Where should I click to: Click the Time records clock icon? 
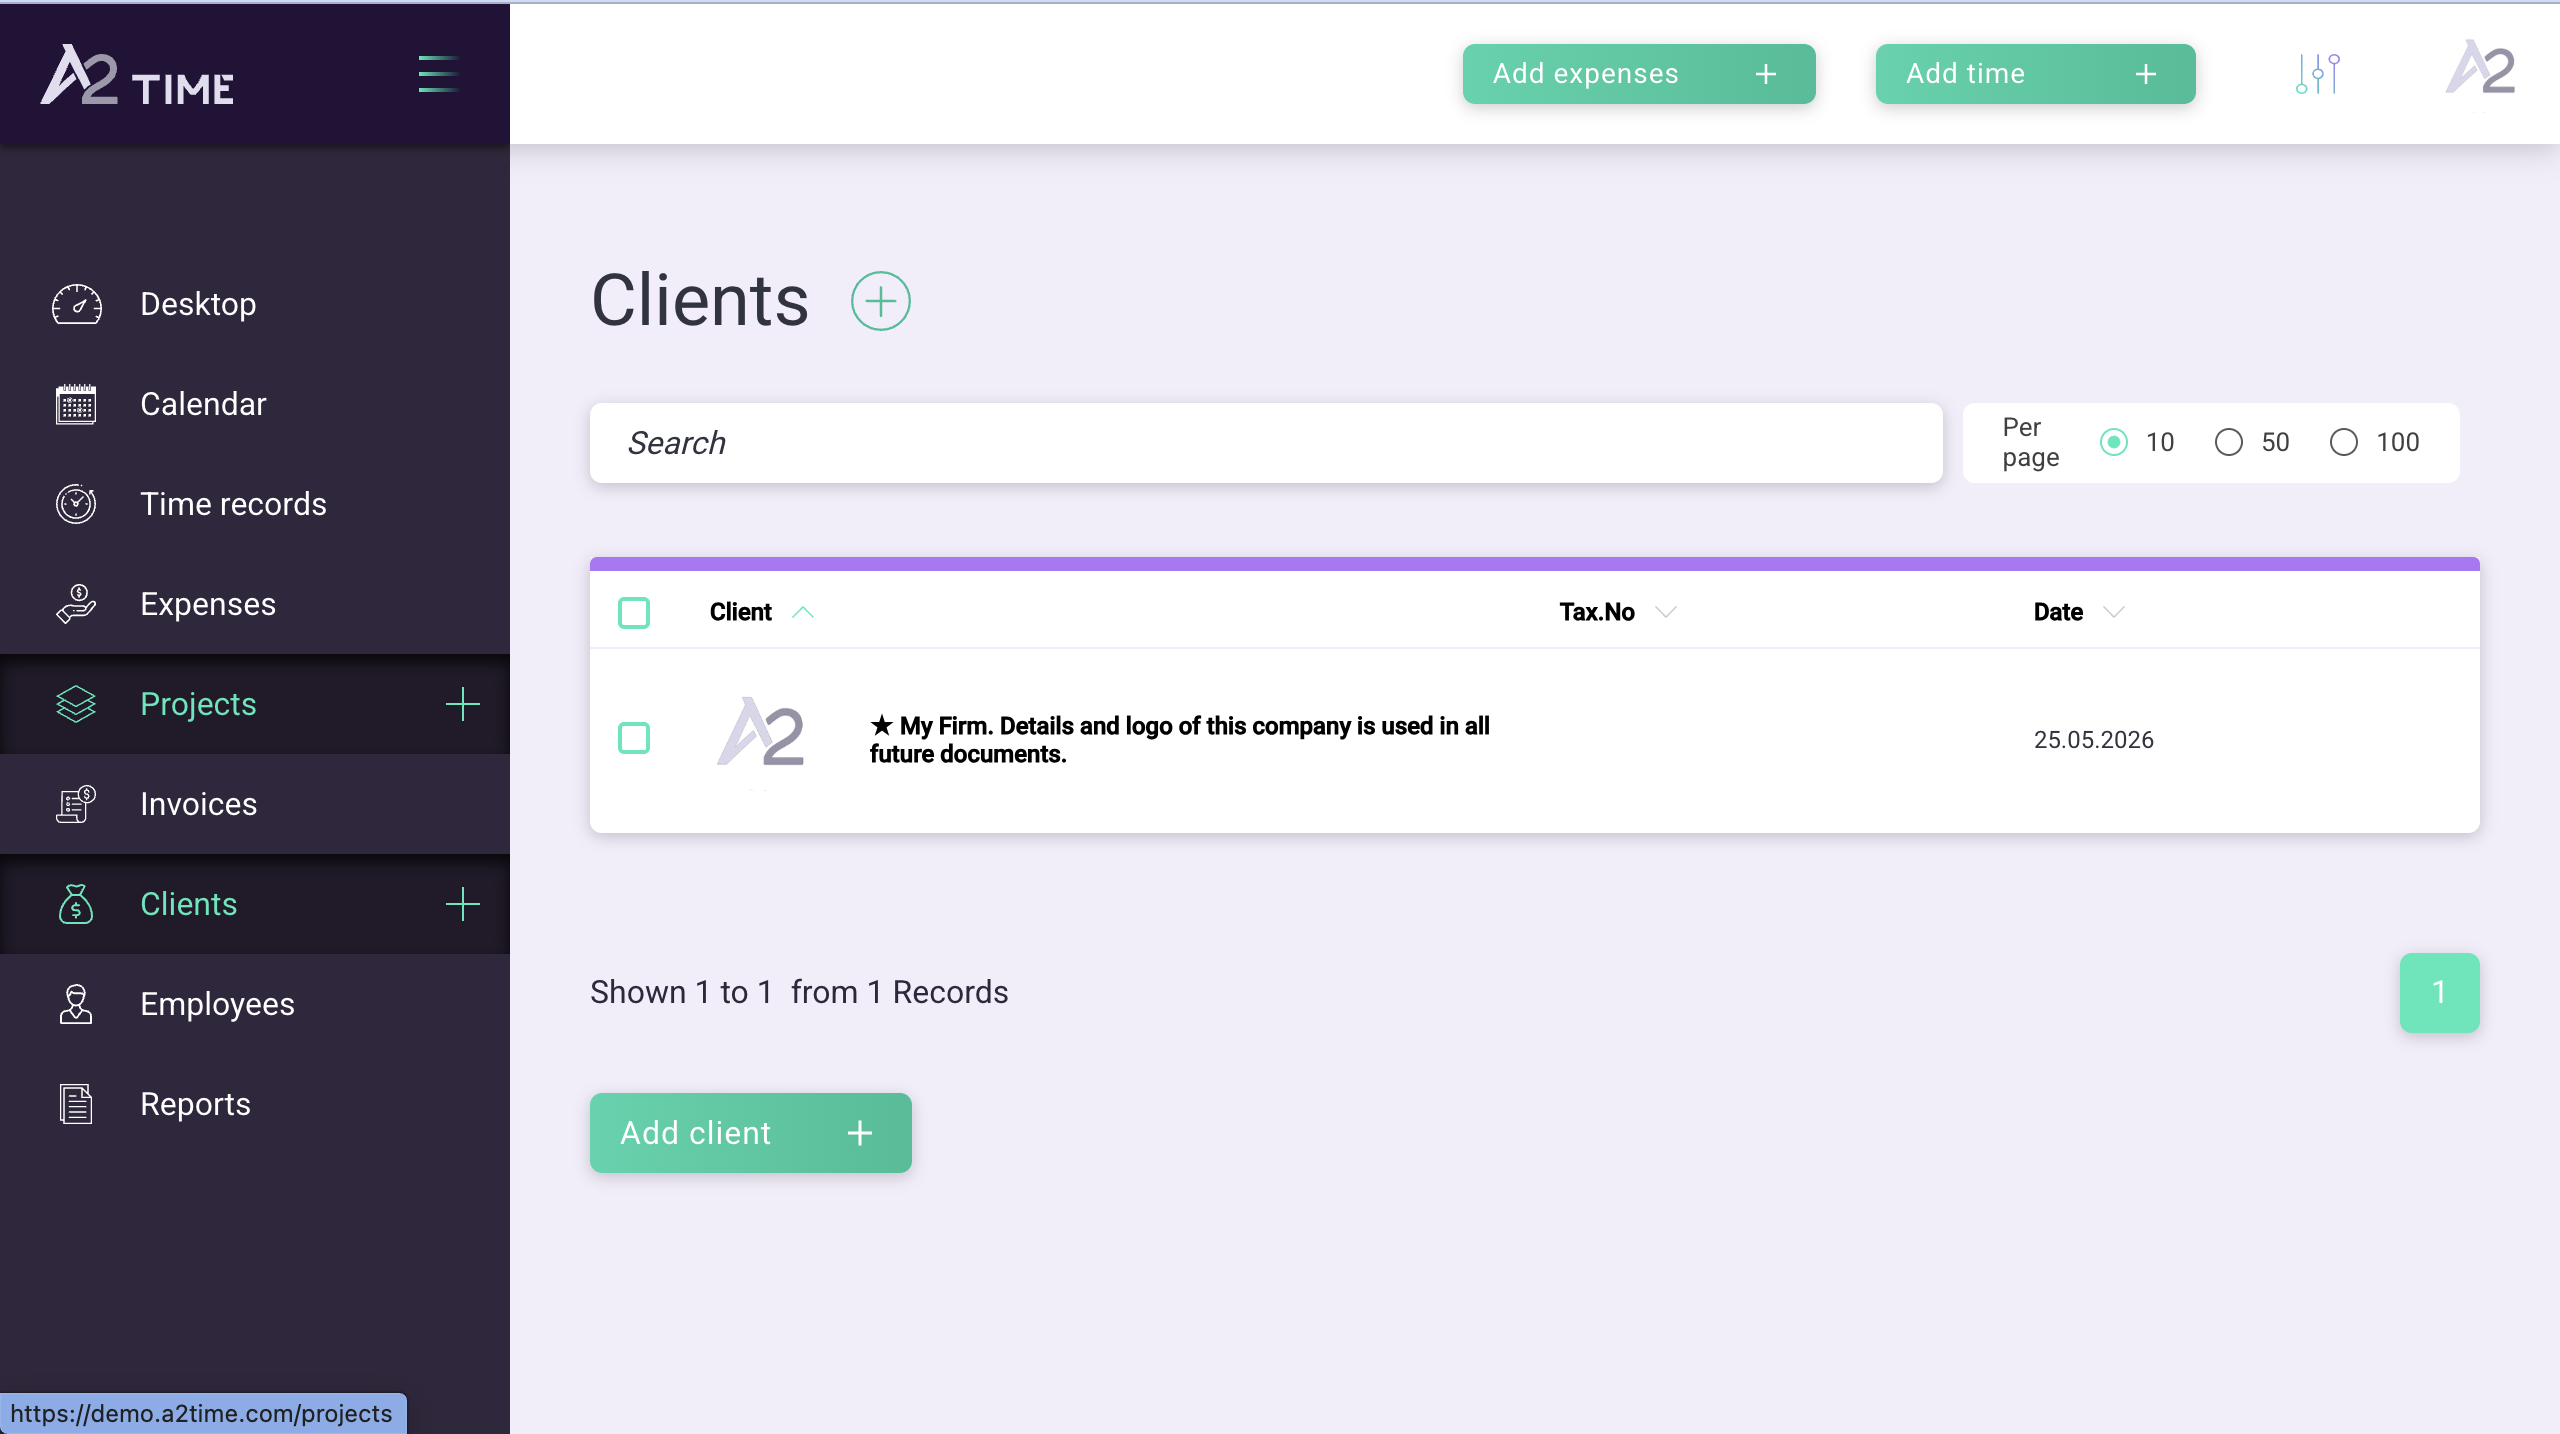[x=76, y=504]
